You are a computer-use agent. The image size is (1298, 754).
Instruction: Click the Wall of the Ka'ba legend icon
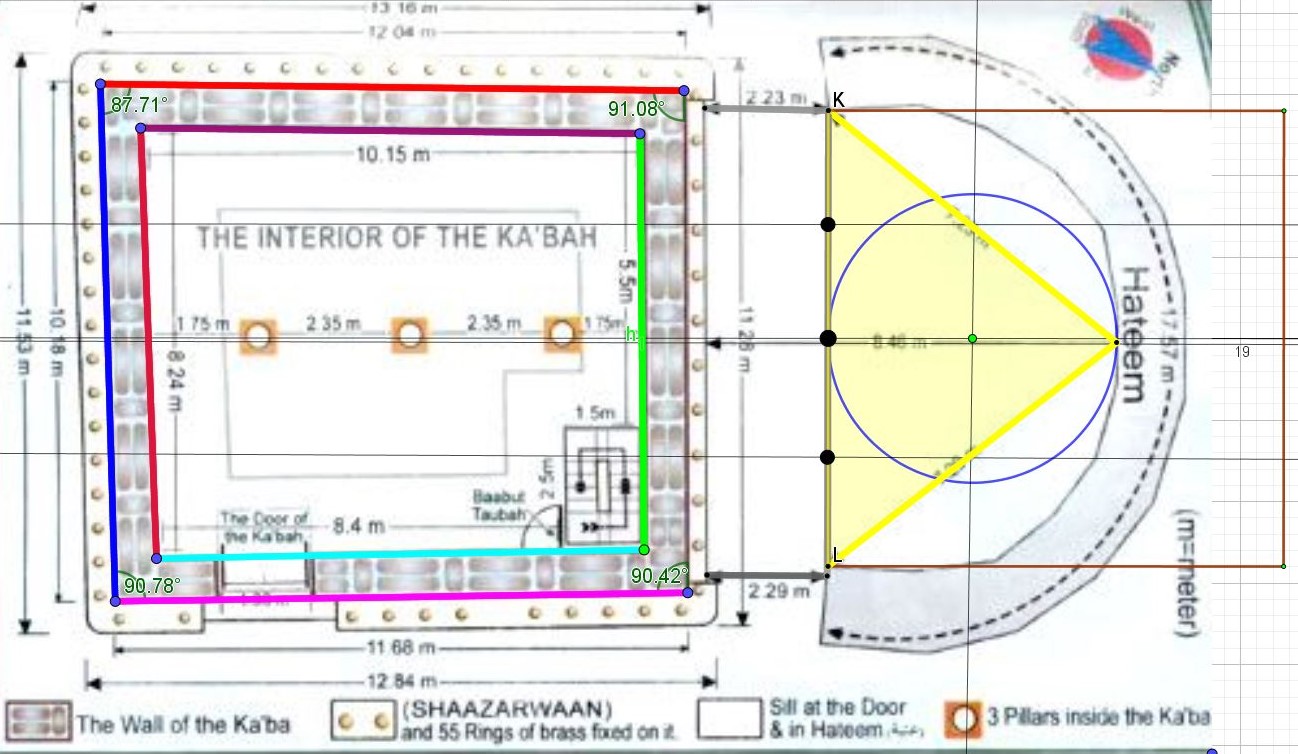(x=39, y=719)
